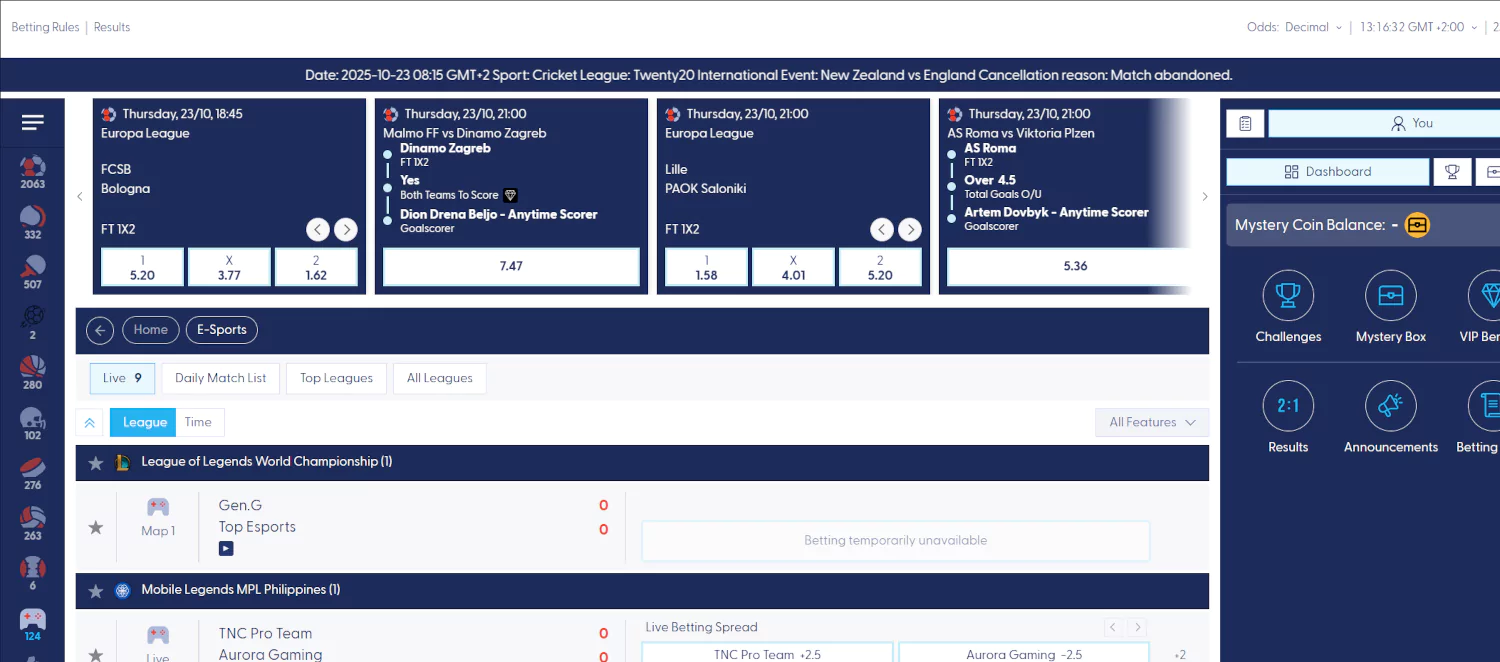Bet on FCSB win at 5.20
The height and width of the screenshot is (662, 1500).
(x=143, y=267)
